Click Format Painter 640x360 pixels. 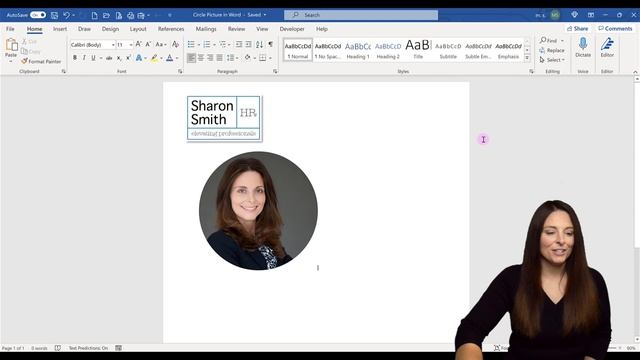click(x=41, y=61)
